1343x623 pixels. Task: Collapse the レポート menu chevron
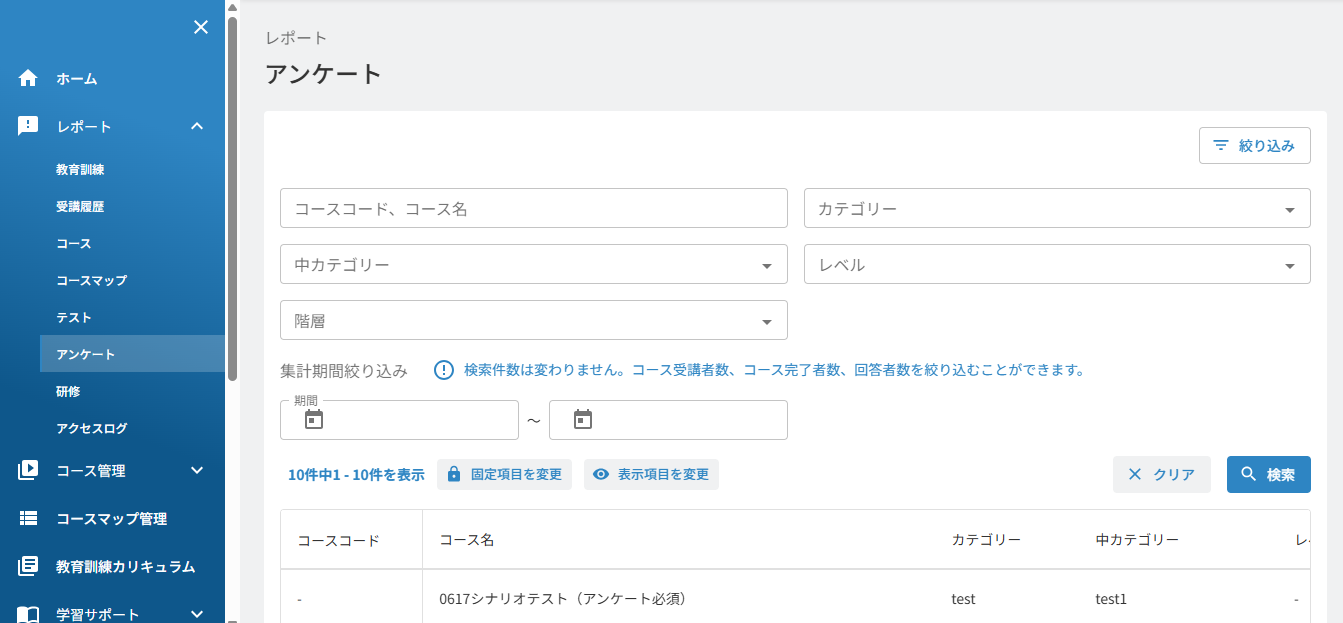pos(197,126)
